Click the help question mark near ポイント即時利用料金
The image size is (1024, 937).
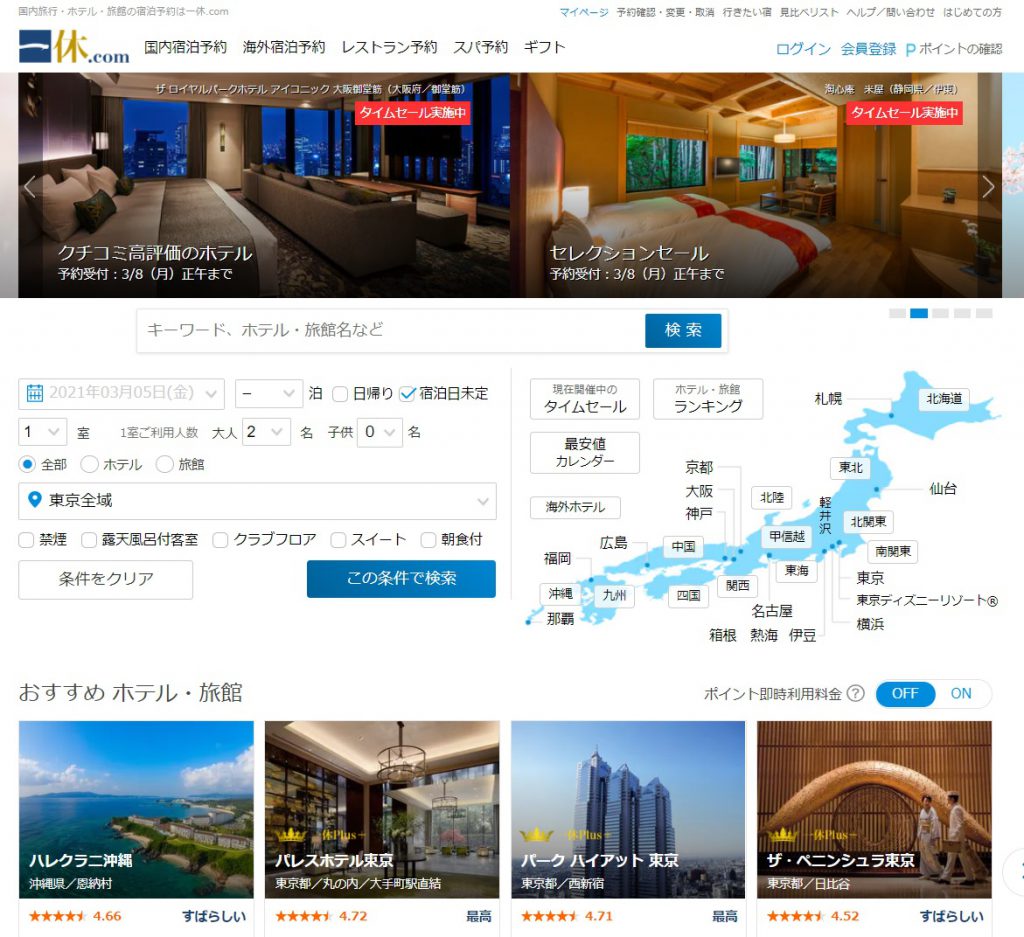855,693
